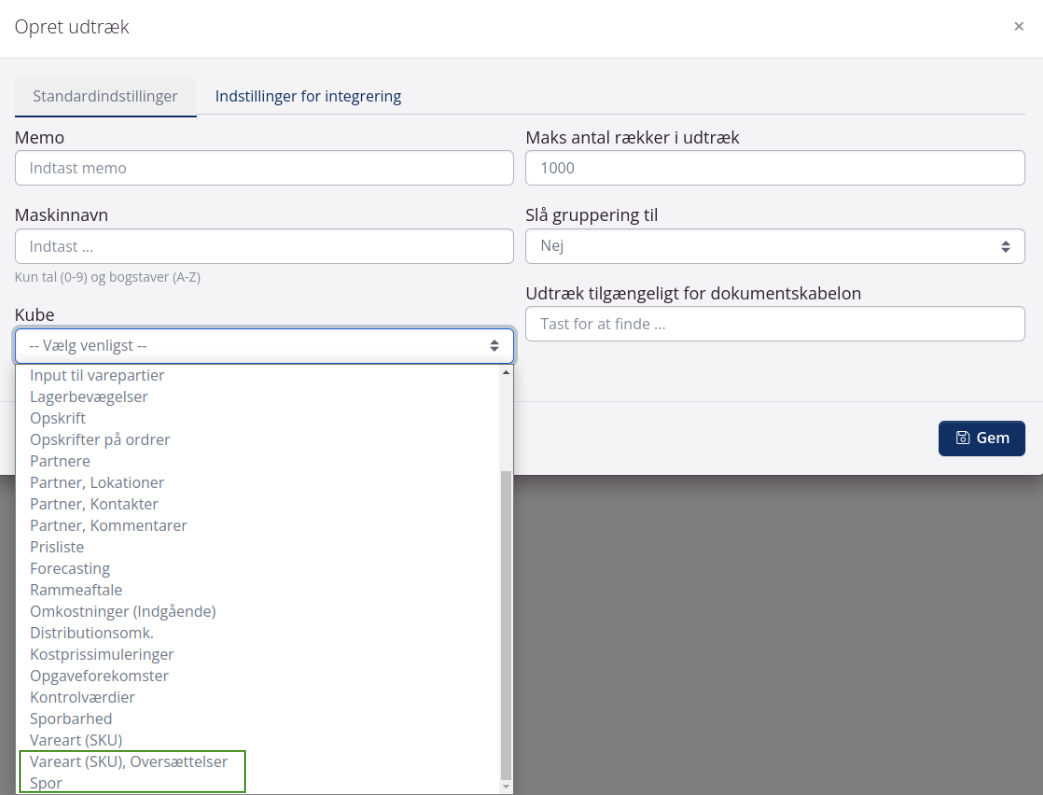The width and height of the screenshot is (1043, 795).
Task: Choose Vareart (SKU), Oversættelser option
Action: click(x=129, y=762)
